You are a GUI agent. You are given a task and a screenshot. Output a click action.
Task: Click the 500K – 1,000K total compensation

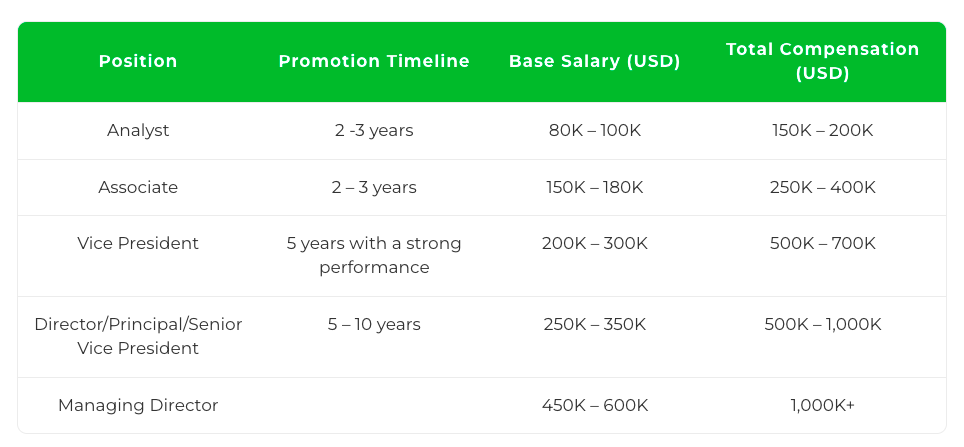(x=823, y=324)
